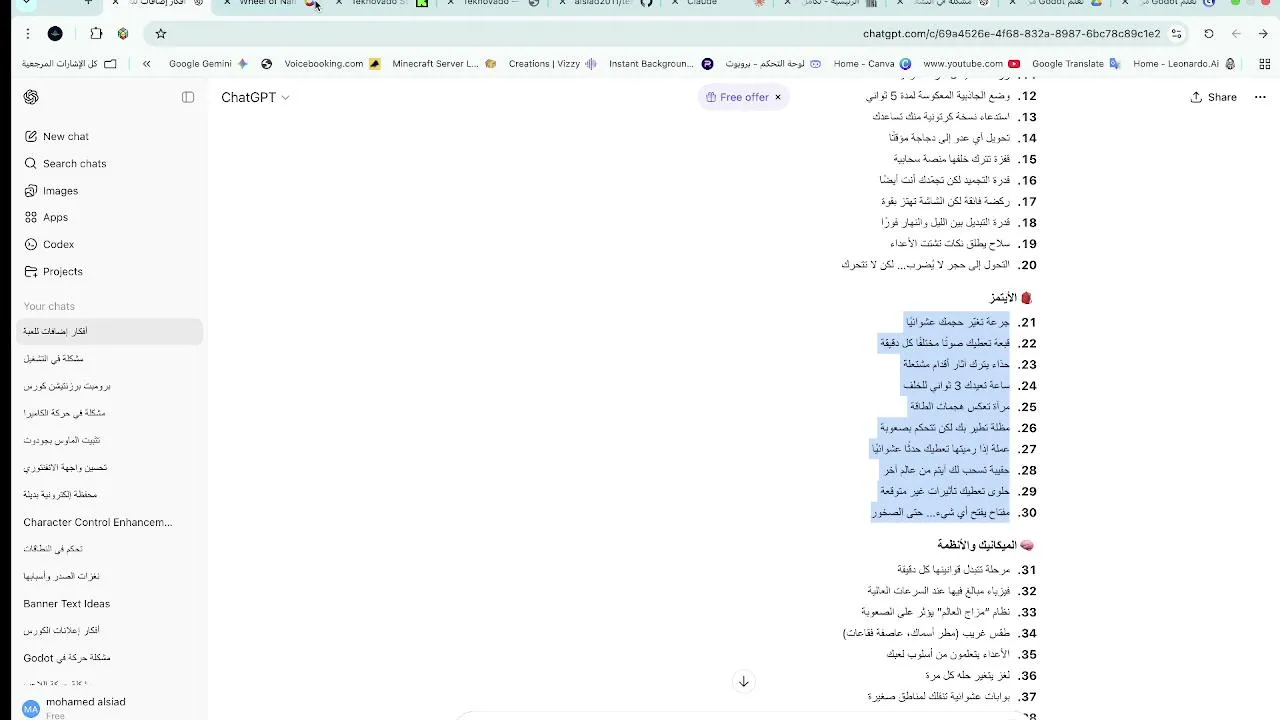This screenshot has height=720, width=1280.
Task: Click list item 'مرحلة تتبدل قوانينها كل دقيقة'
Action: pyautogui.click(x=953, y=569)
